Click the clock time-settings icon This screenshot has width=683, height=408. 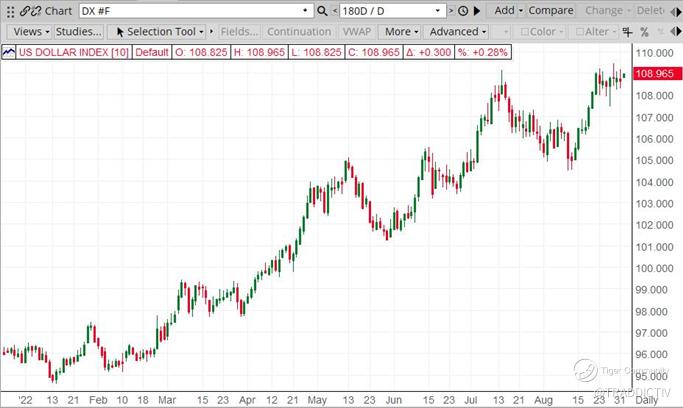tap(463, 11)
